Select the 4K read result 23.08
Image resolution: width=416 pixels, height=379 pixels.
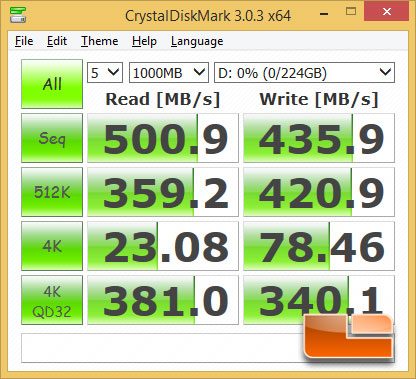click(163, 246)
